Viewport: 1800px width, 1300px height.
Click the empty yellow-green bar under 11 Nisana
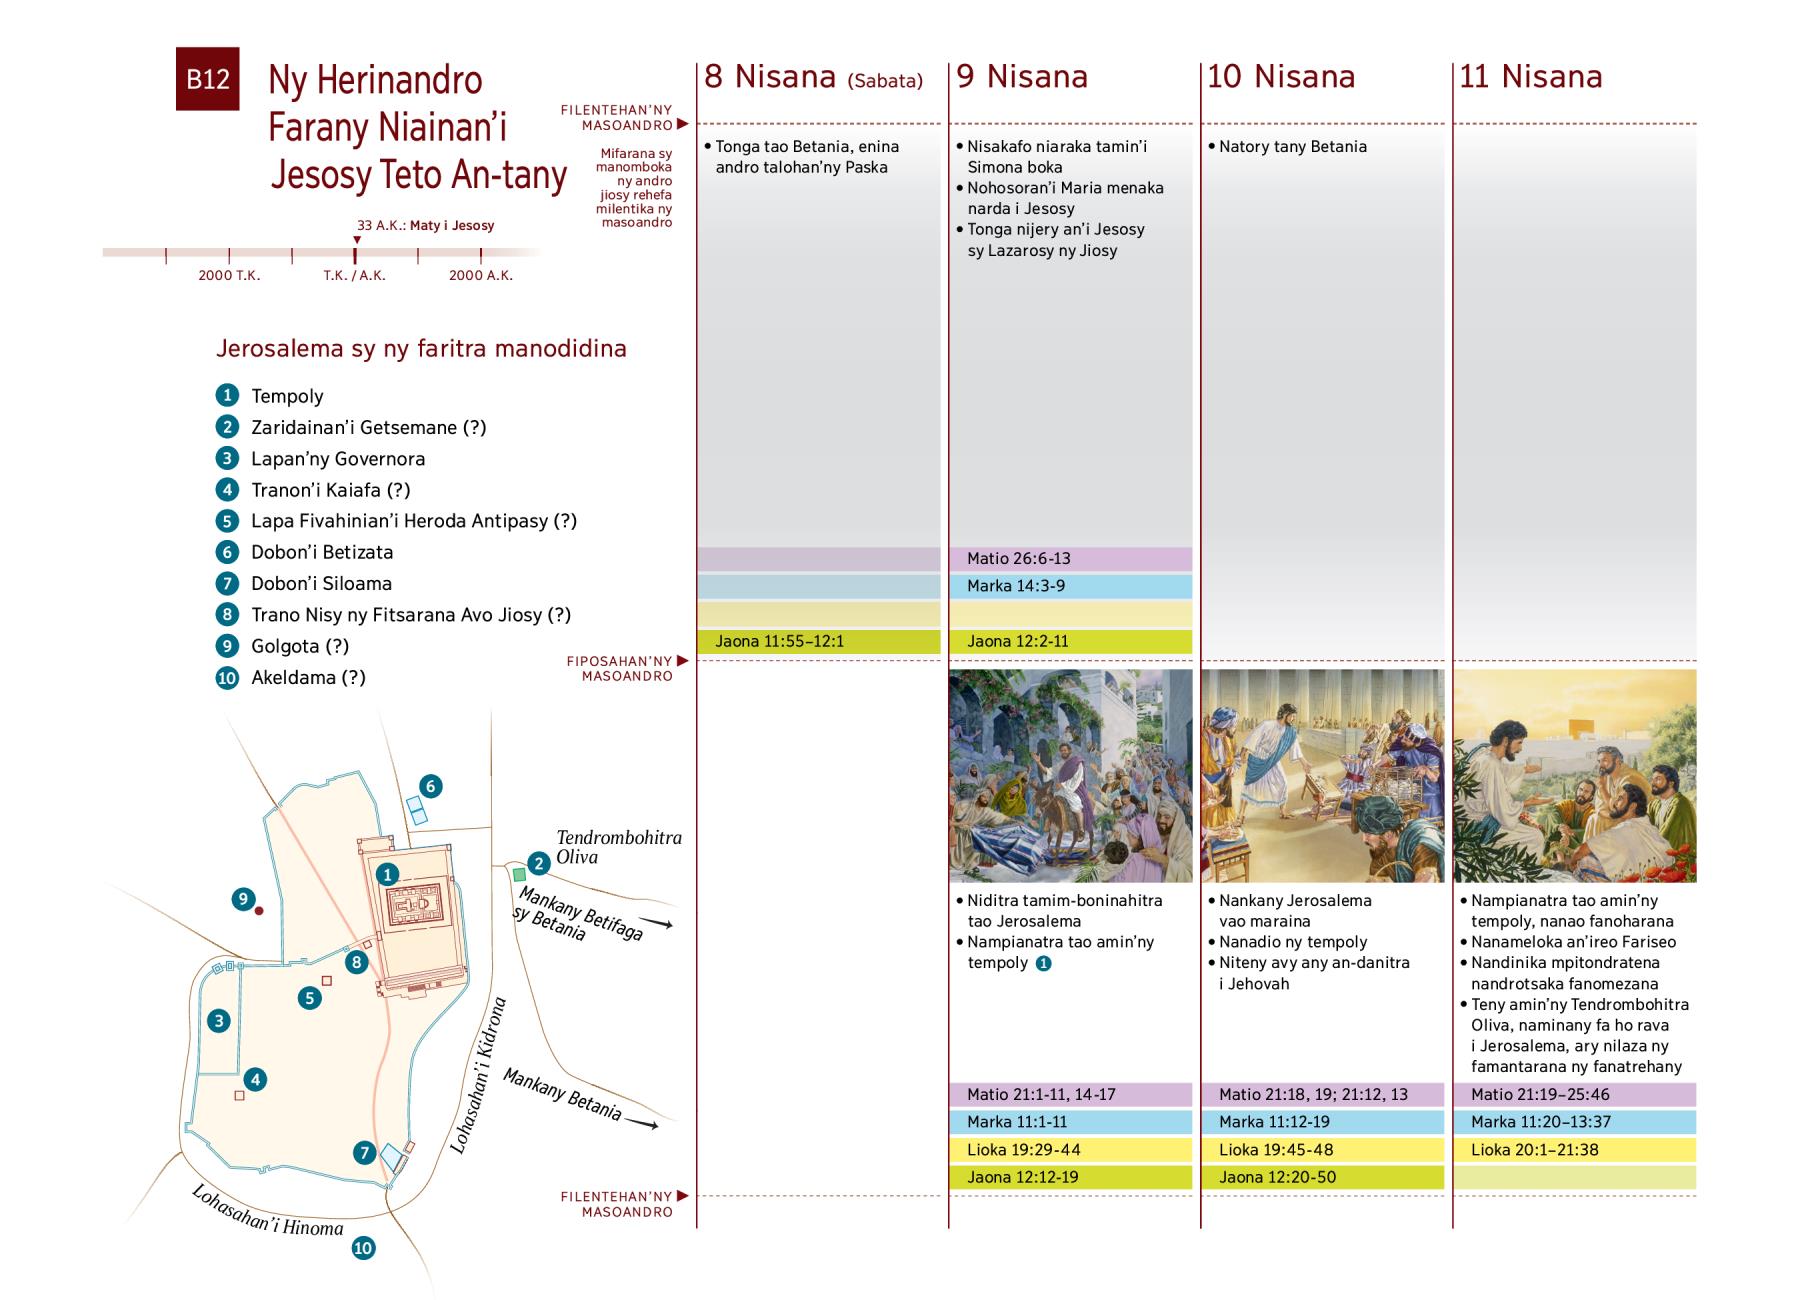coord(1574,1177)
